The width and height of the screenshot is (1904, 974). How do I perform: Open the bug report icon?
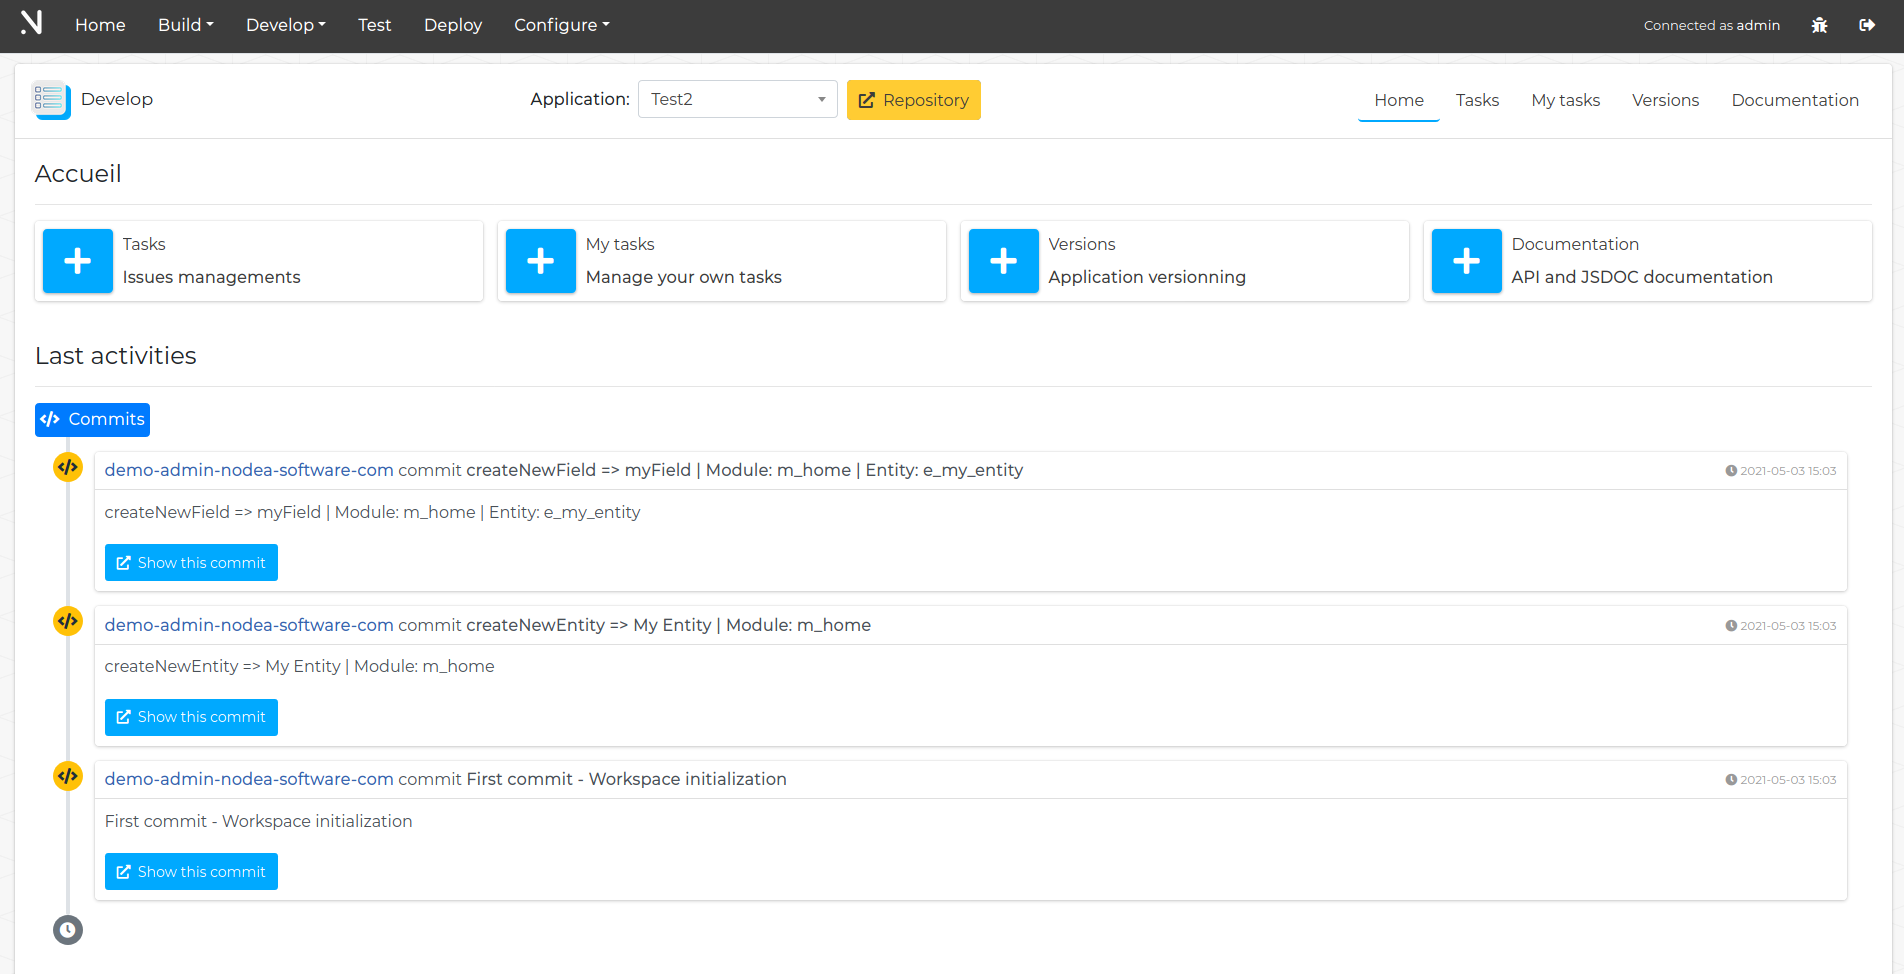1819,25
